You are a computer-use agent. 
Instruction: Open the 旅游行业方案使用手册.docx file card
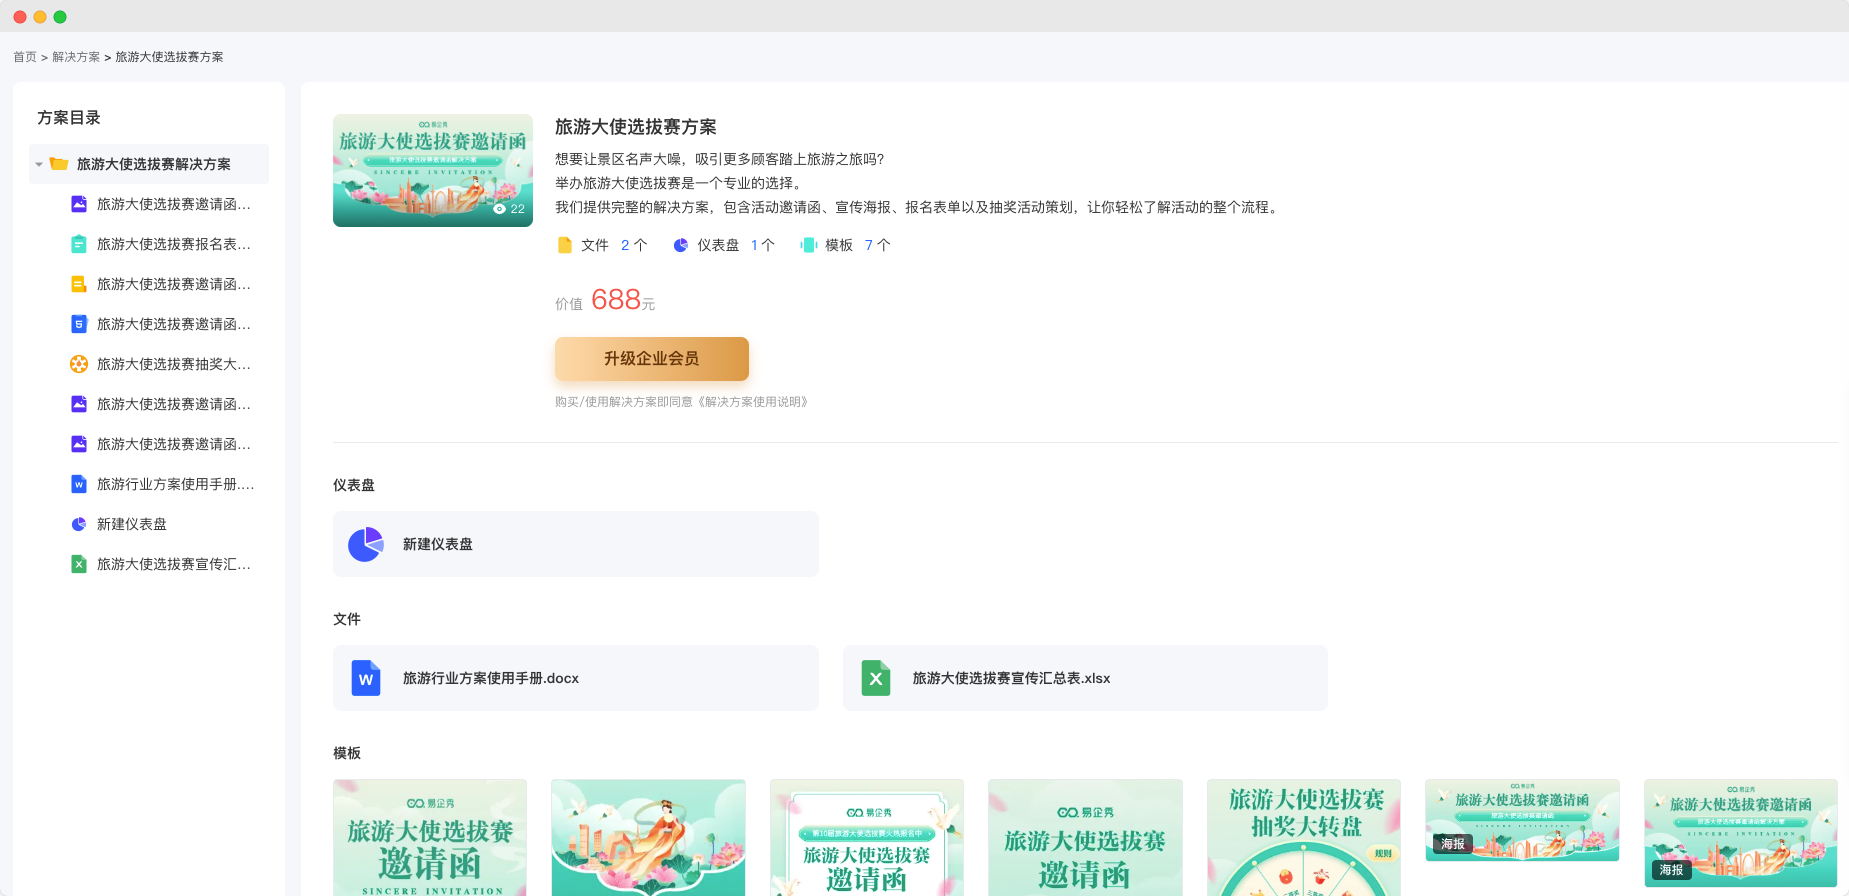click(x=575, y=678)
